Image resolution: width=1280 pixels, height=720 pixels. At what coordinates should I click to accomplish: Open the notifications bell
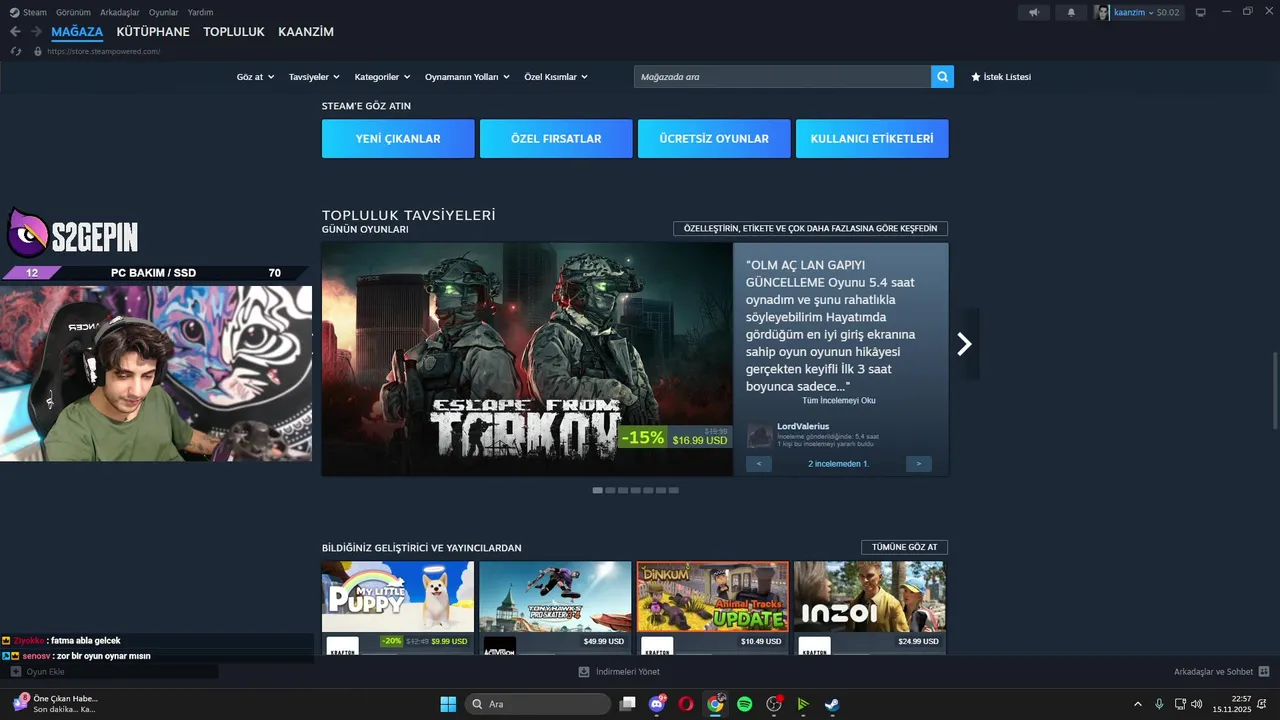tap(1071, 12)
